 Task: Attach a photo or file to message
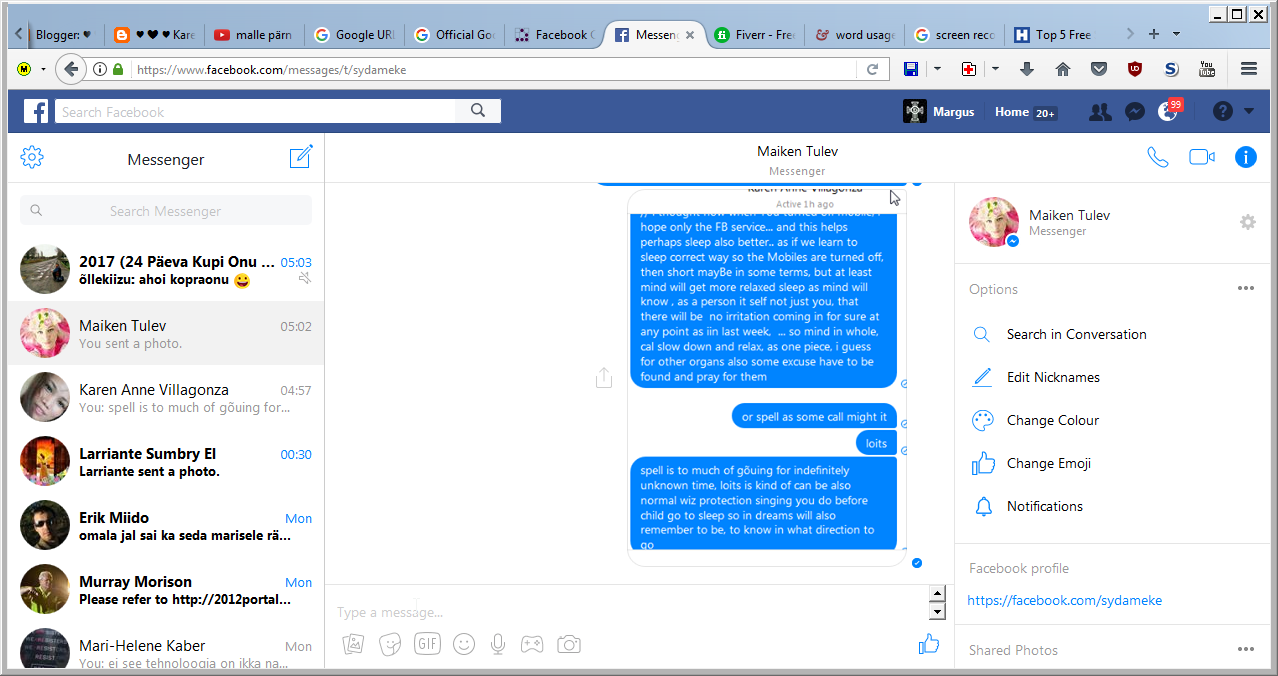[x=353, y=644]
